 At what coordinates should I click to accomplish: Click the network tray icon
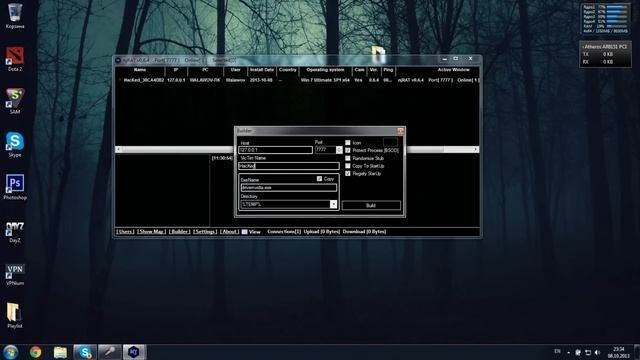[x=588, y=352]
